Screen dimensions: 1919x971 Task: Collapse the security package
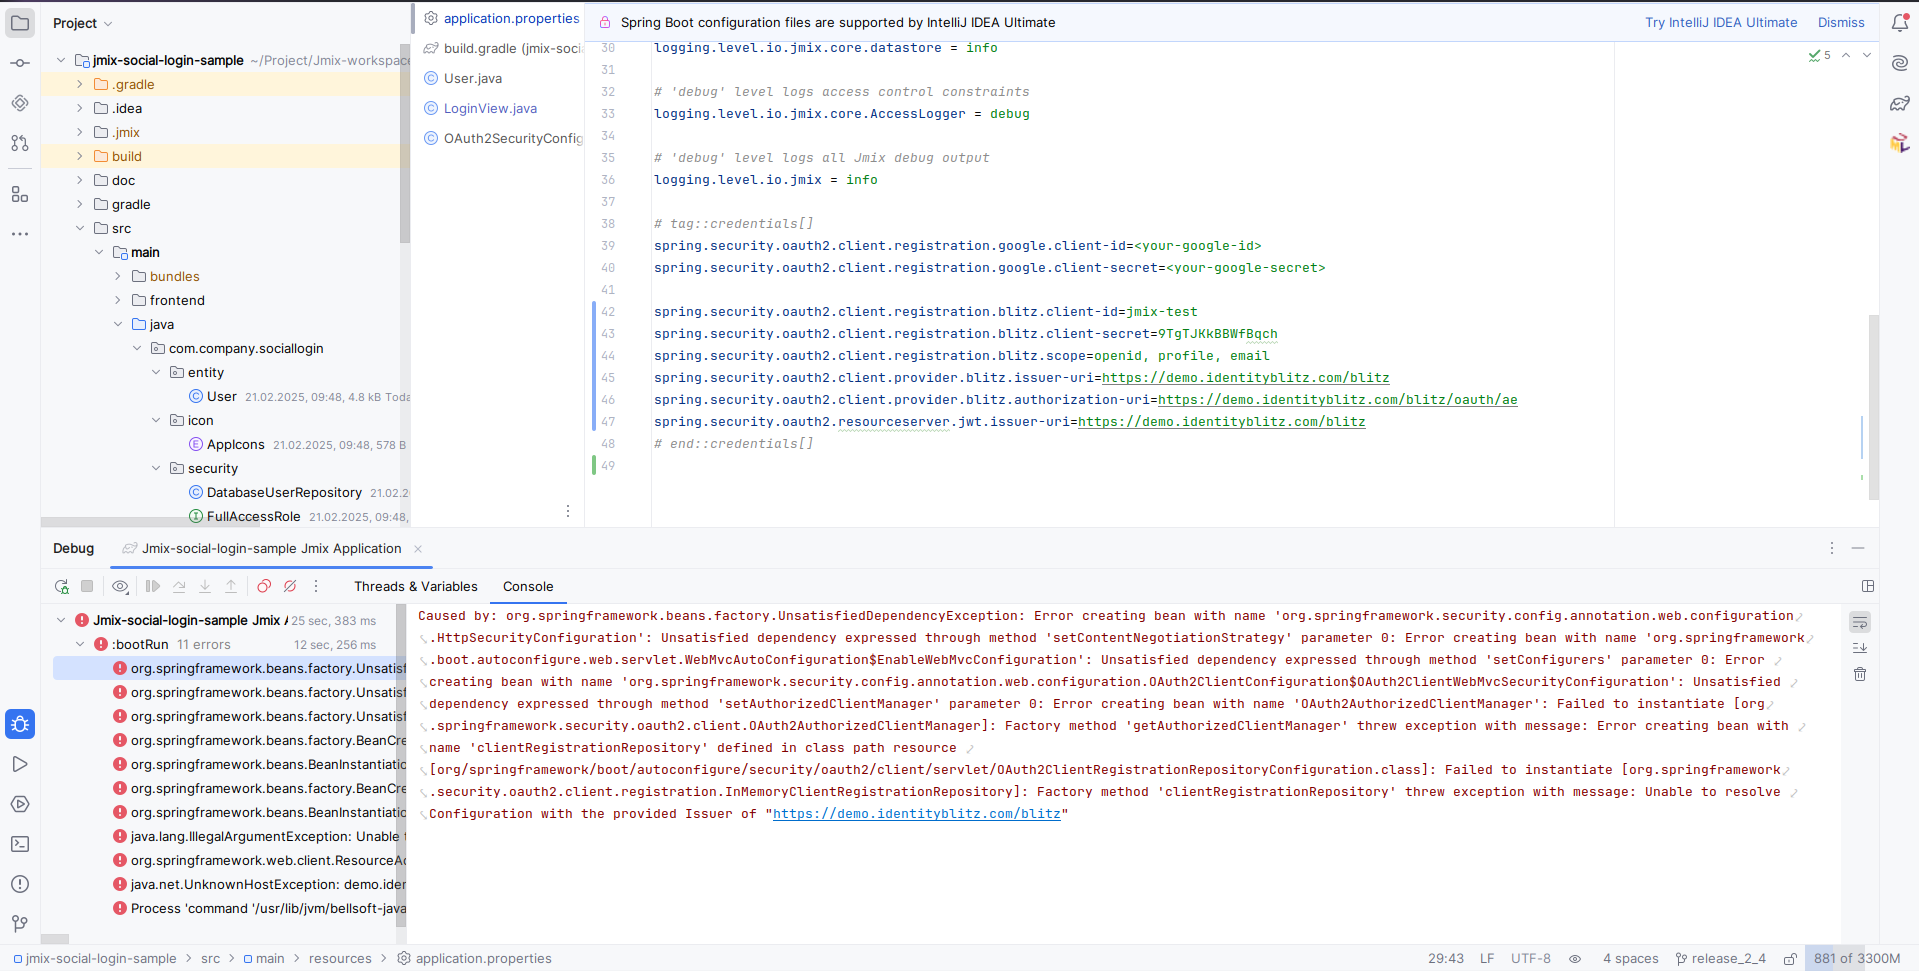156,469
